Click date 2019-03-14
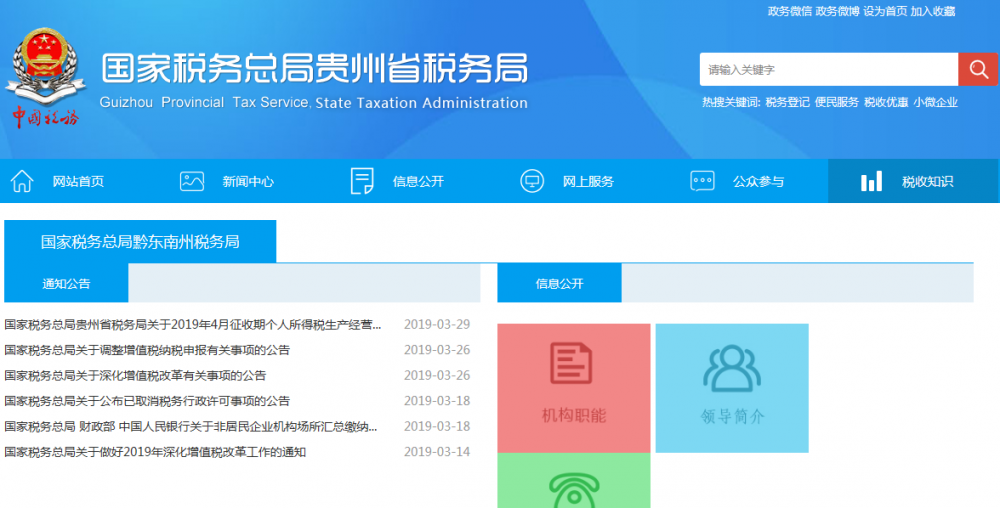This screenshot has width=1000, height=508. click(x=437, y=452)
